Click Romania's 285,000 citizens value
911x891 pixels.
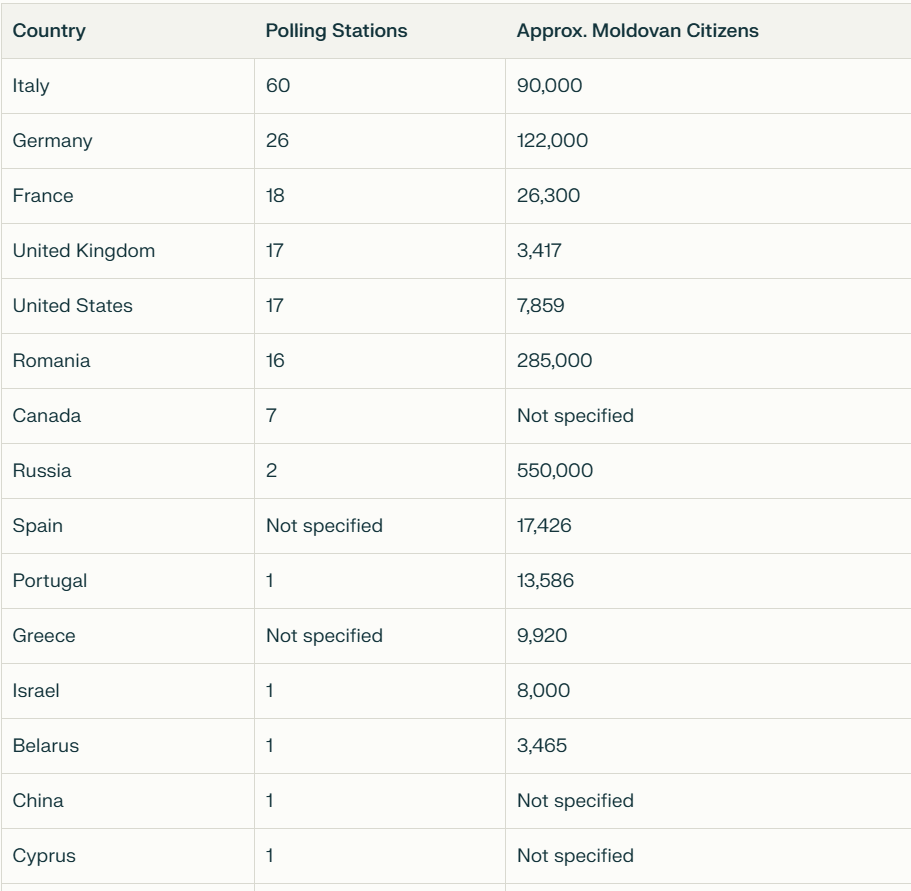click(554, 361)
